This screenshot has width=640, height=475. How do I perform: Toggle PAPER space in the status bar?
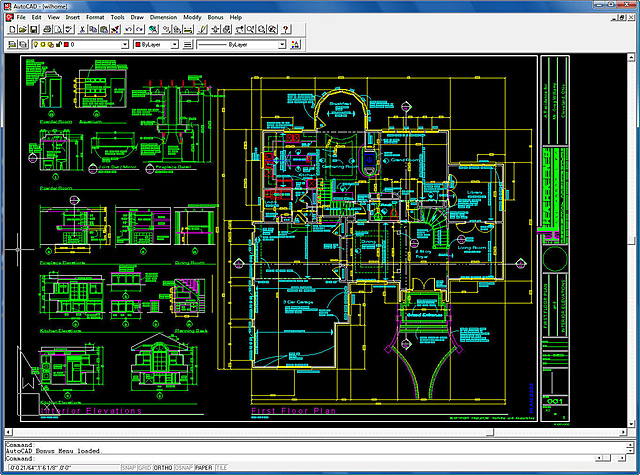coord(204,468)
